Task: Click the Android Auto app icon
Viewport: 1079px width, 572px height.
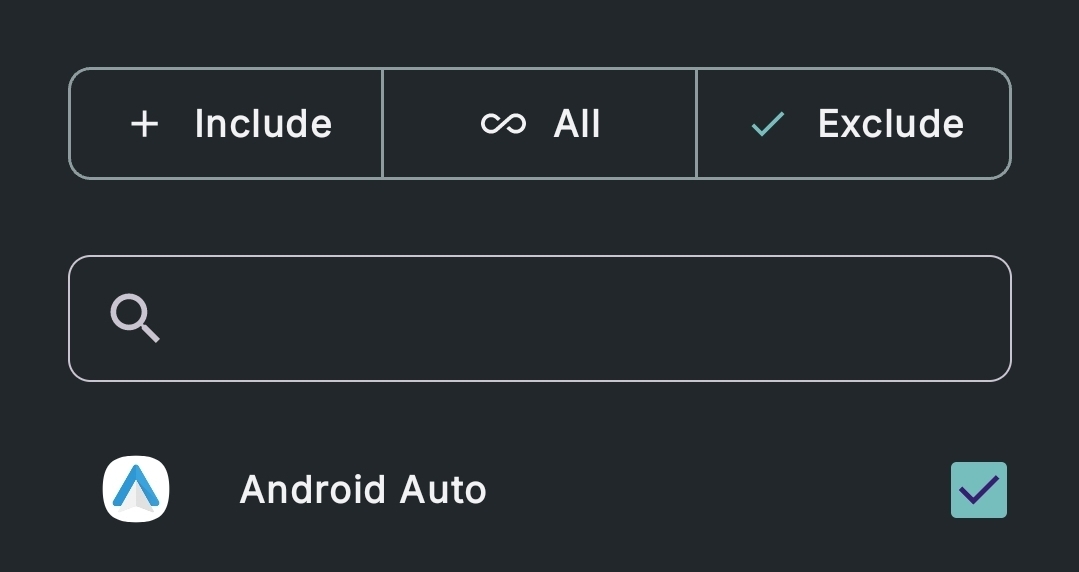Action: [136, 489]
